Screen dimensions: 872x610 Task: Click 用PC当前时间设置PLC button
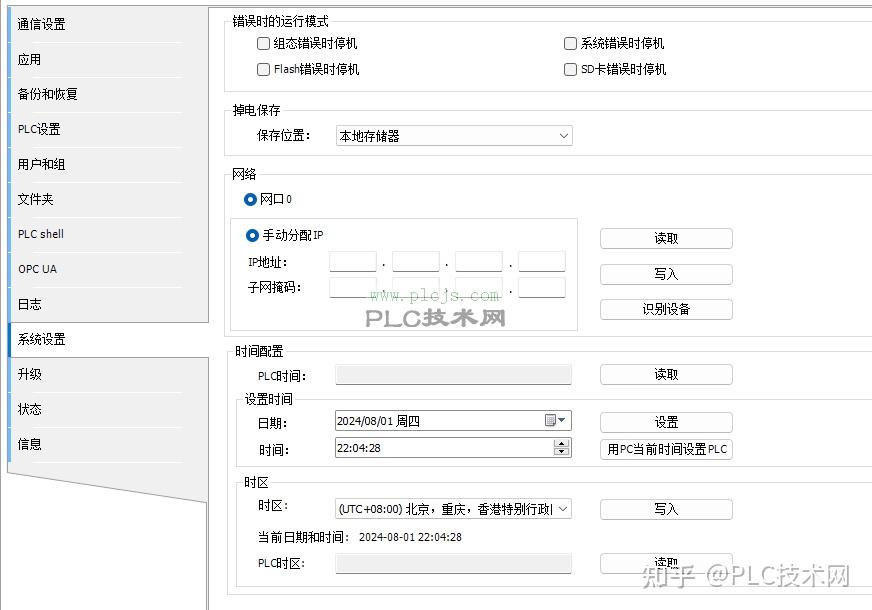666,449
